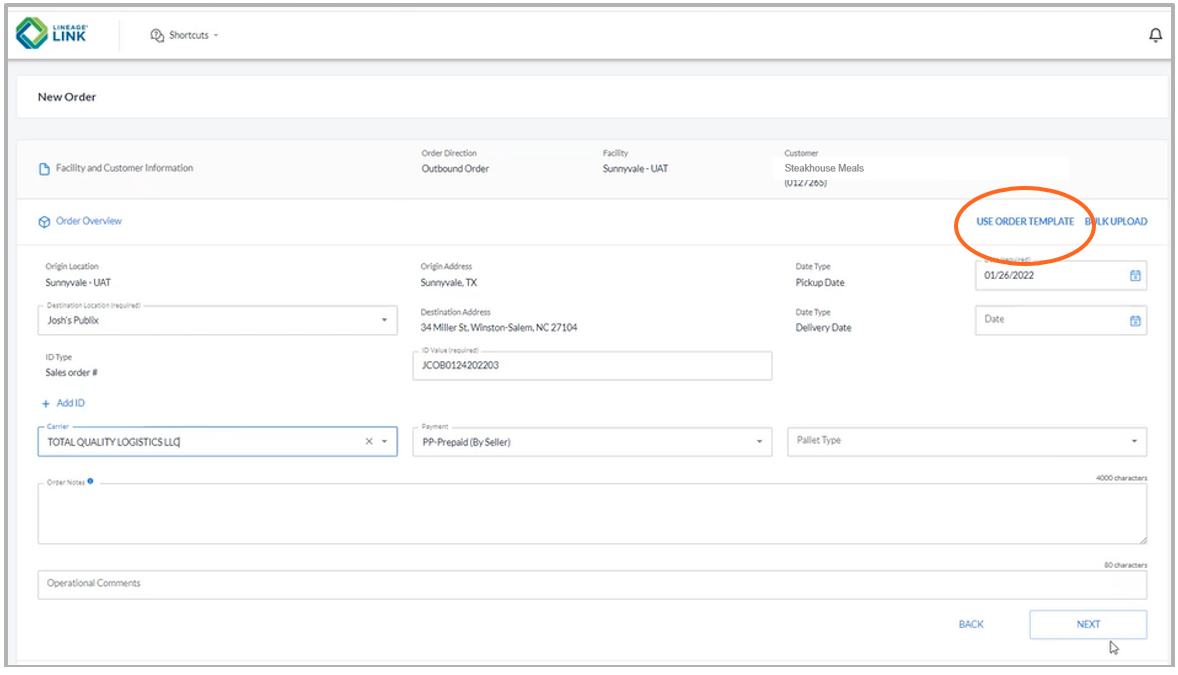The height and width of the screenshot is (675, 1178).
Task: Open the notification bell
Action: tap(1155, 33)
